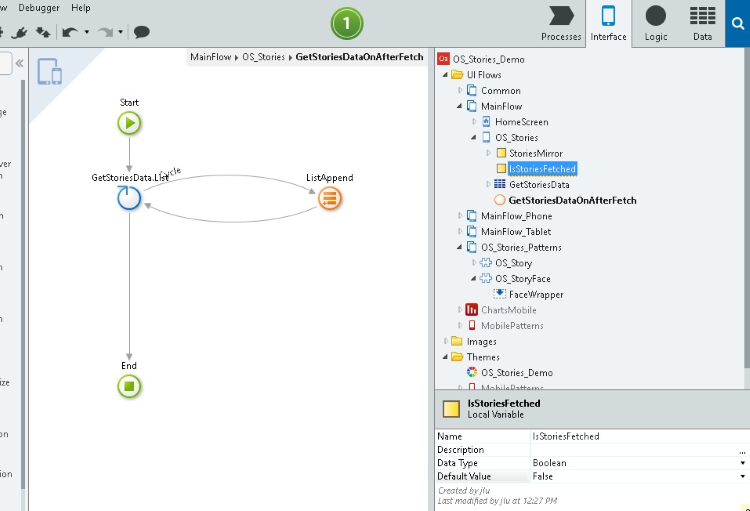
Task: Open the Debugger menu
Action: 39,8
